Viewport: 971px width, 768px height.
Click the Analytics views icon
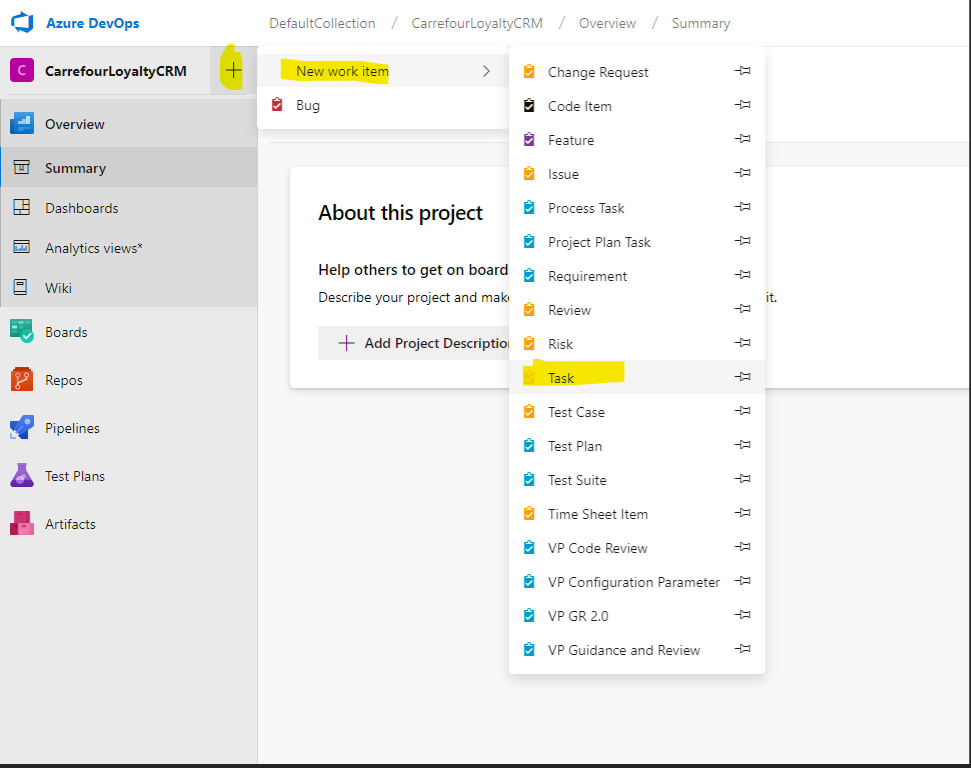click(x=22, y=247)
